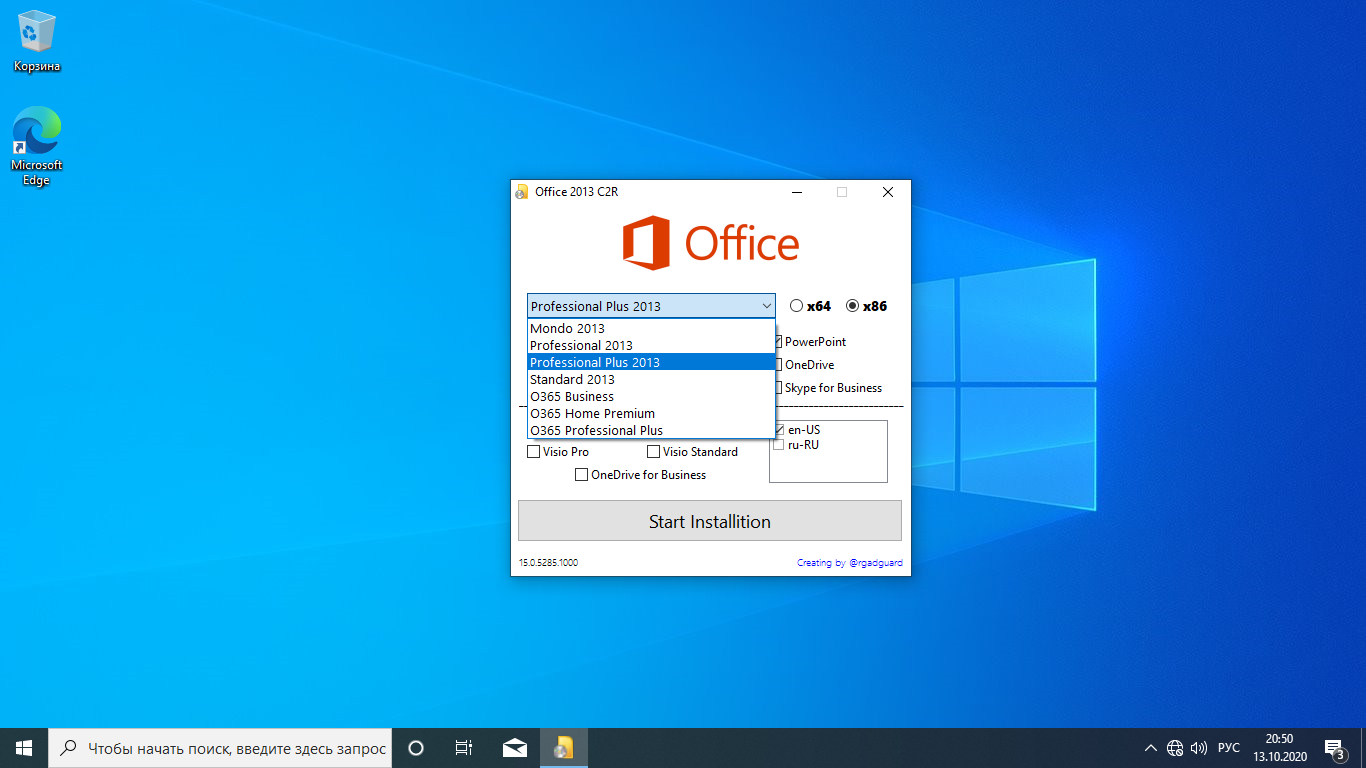This screenshot has height=768, width=1366.
Task: Enable the Visio Pro checkbox
Action: pyautogui.click(x=534, y=452)
